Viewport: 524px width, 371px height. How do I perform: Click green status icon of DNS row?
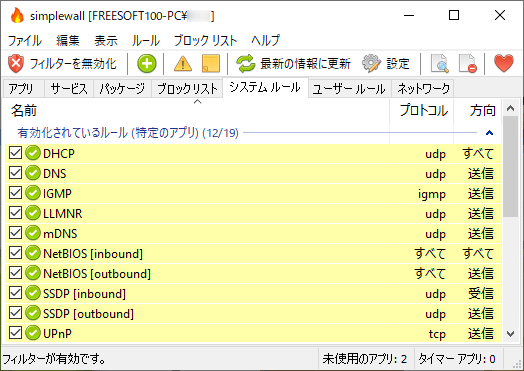pos(33,173)
